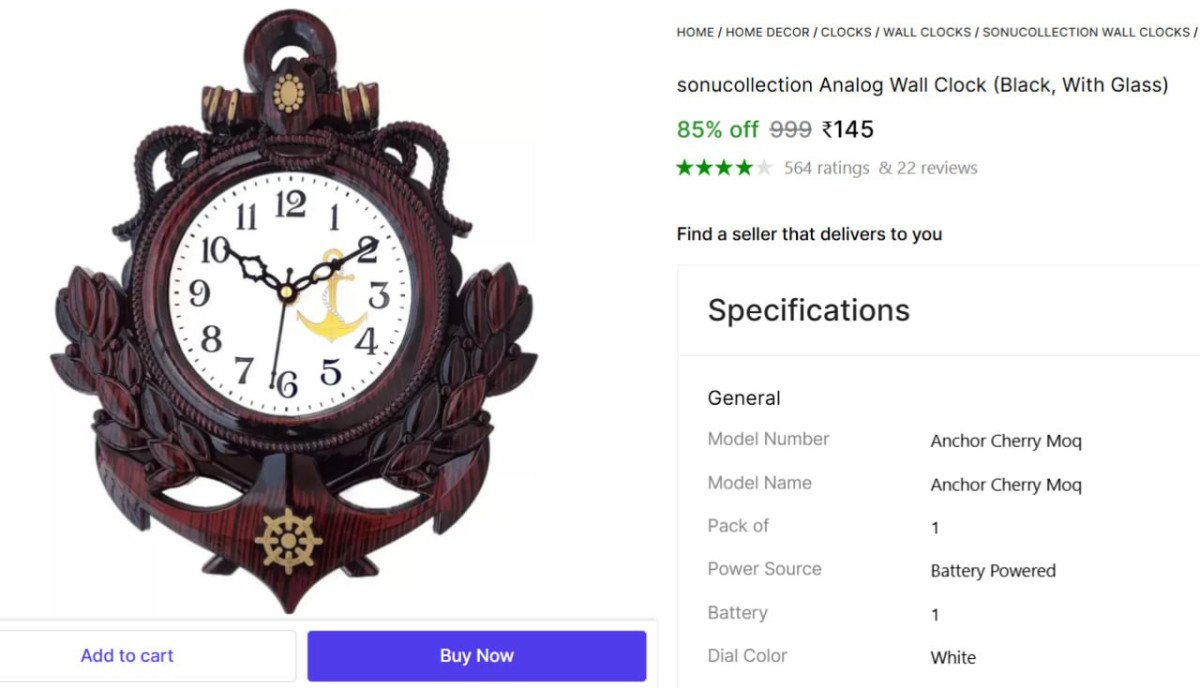Click the Battery Powered power source value
Image resolution: width=1200 pixels, height=688 pixels.
pyautogui.click(x=992, y=571)
